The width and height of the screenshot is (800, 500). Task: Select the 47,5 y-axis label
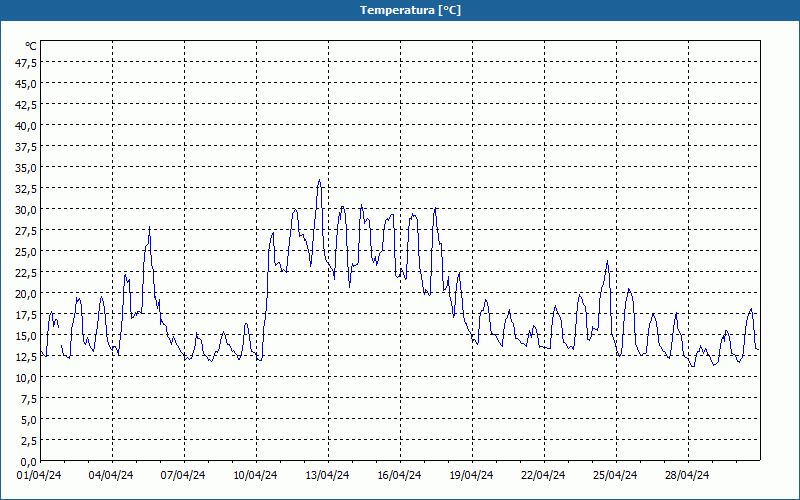26,63
